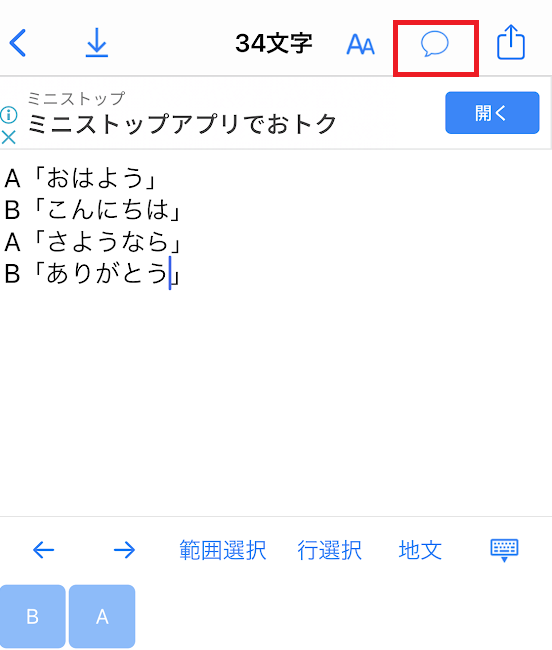Tap the speaker A button
This screenshot has height=650, width=552.
tap(102, 616)
